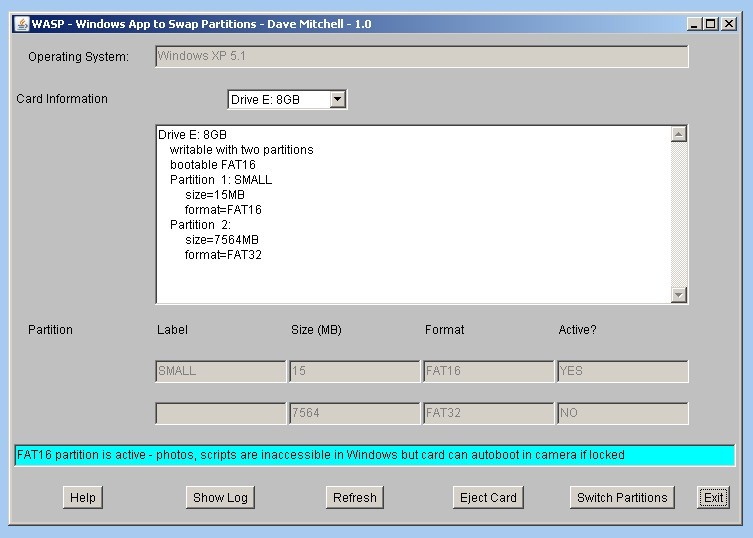Screen dimensions: 753x538
Task: Close the WASP window
Action: click(x=729, y=24)
